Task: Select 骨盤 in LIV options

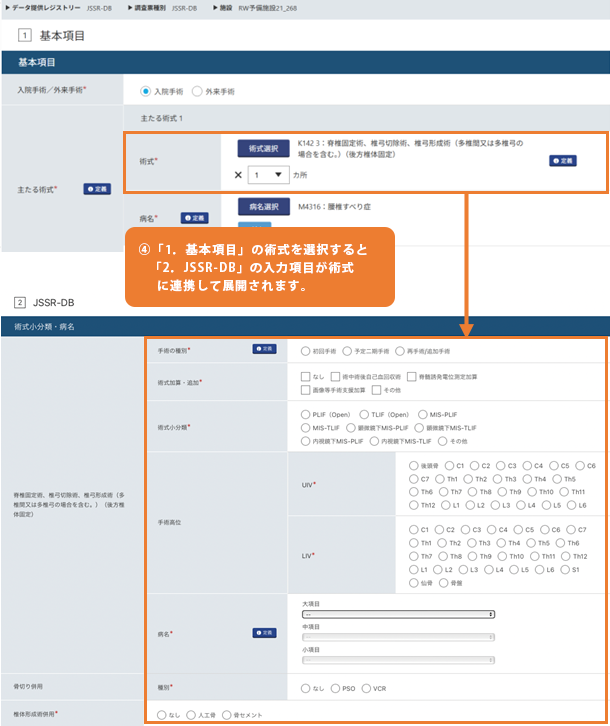Action: coord(446,582)
